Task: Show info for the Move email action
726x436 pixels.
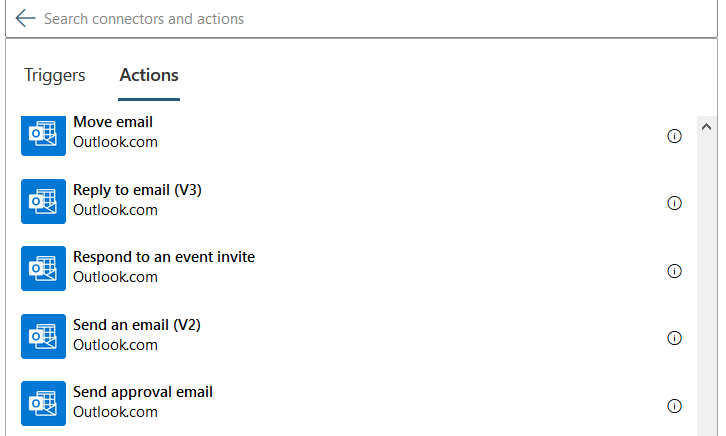Action: tap(674, 136)
